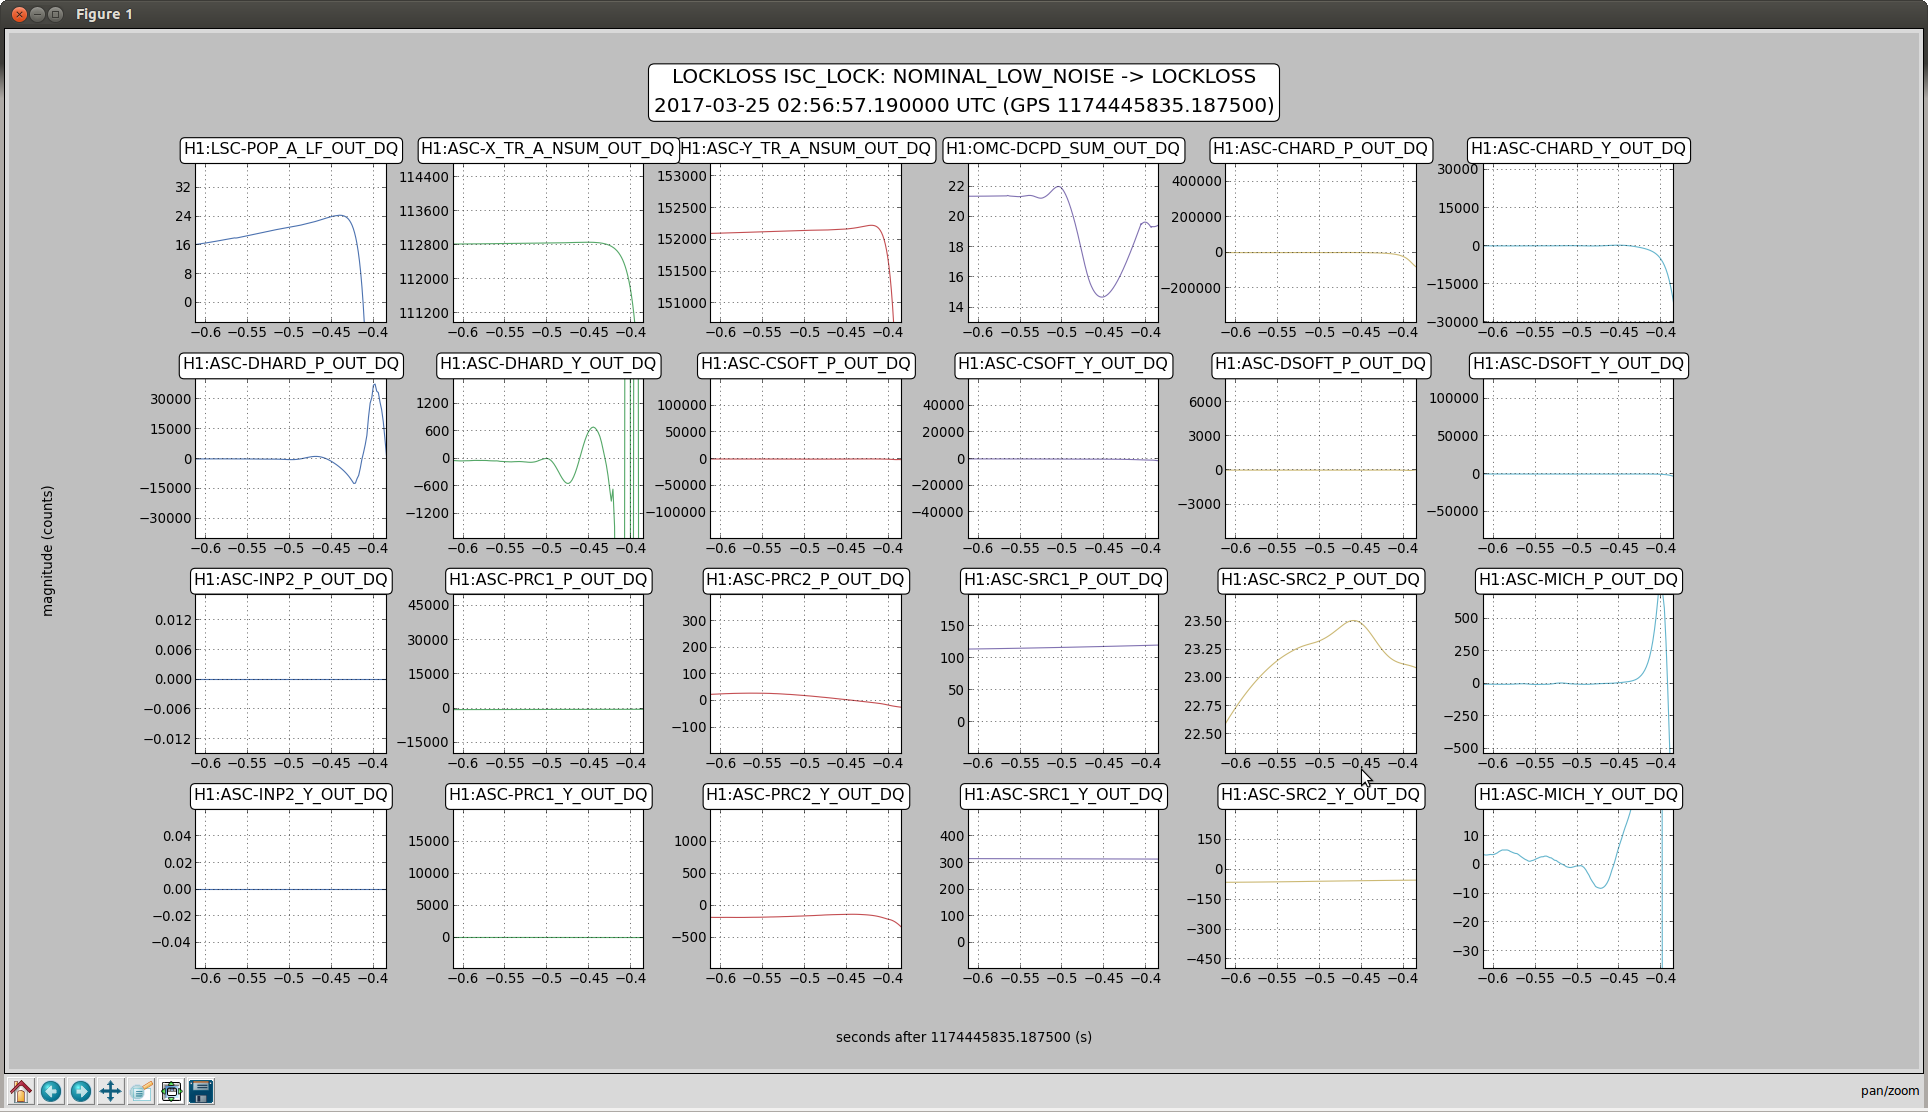Click the H1:ASC-INP2_Y_OUT_DQ plot title
Image resolution: width=1928 pixels, height=1112 pixels.
click(x=291, y=795)
